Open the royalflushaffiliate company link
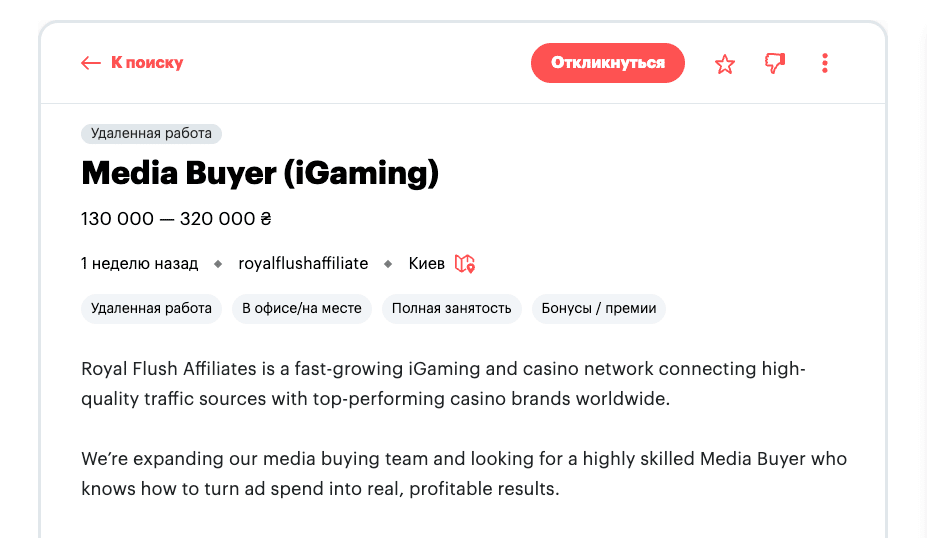927x538 pixels. (303, 264)
